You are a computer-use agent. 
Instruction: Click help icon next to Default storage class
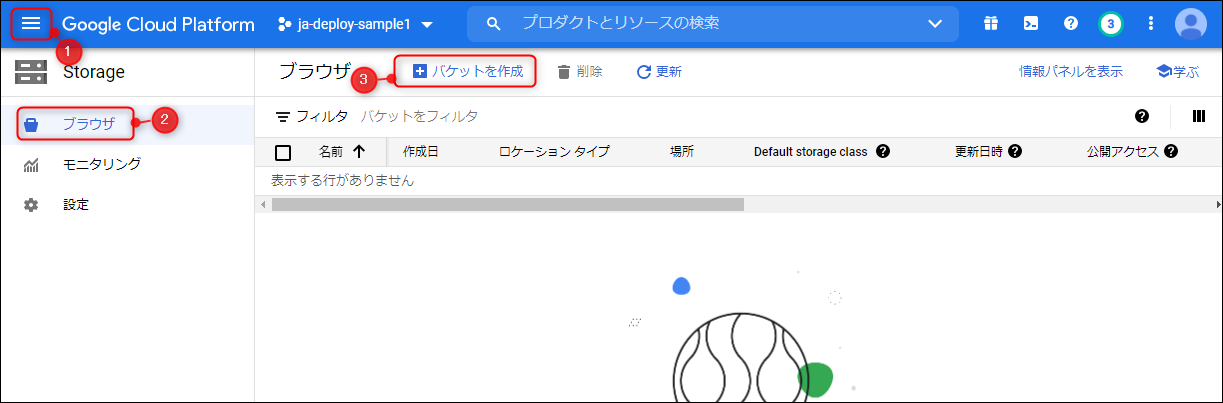[883, 152]
